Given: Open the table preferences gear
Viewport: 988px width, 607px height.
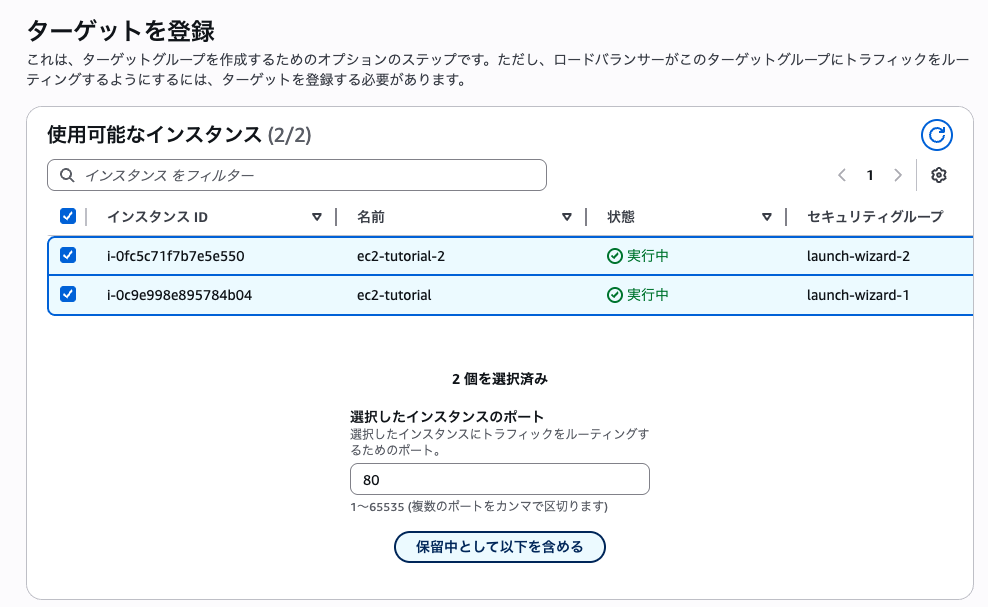Looking at the screenshot, I should (x=937, y=174).
